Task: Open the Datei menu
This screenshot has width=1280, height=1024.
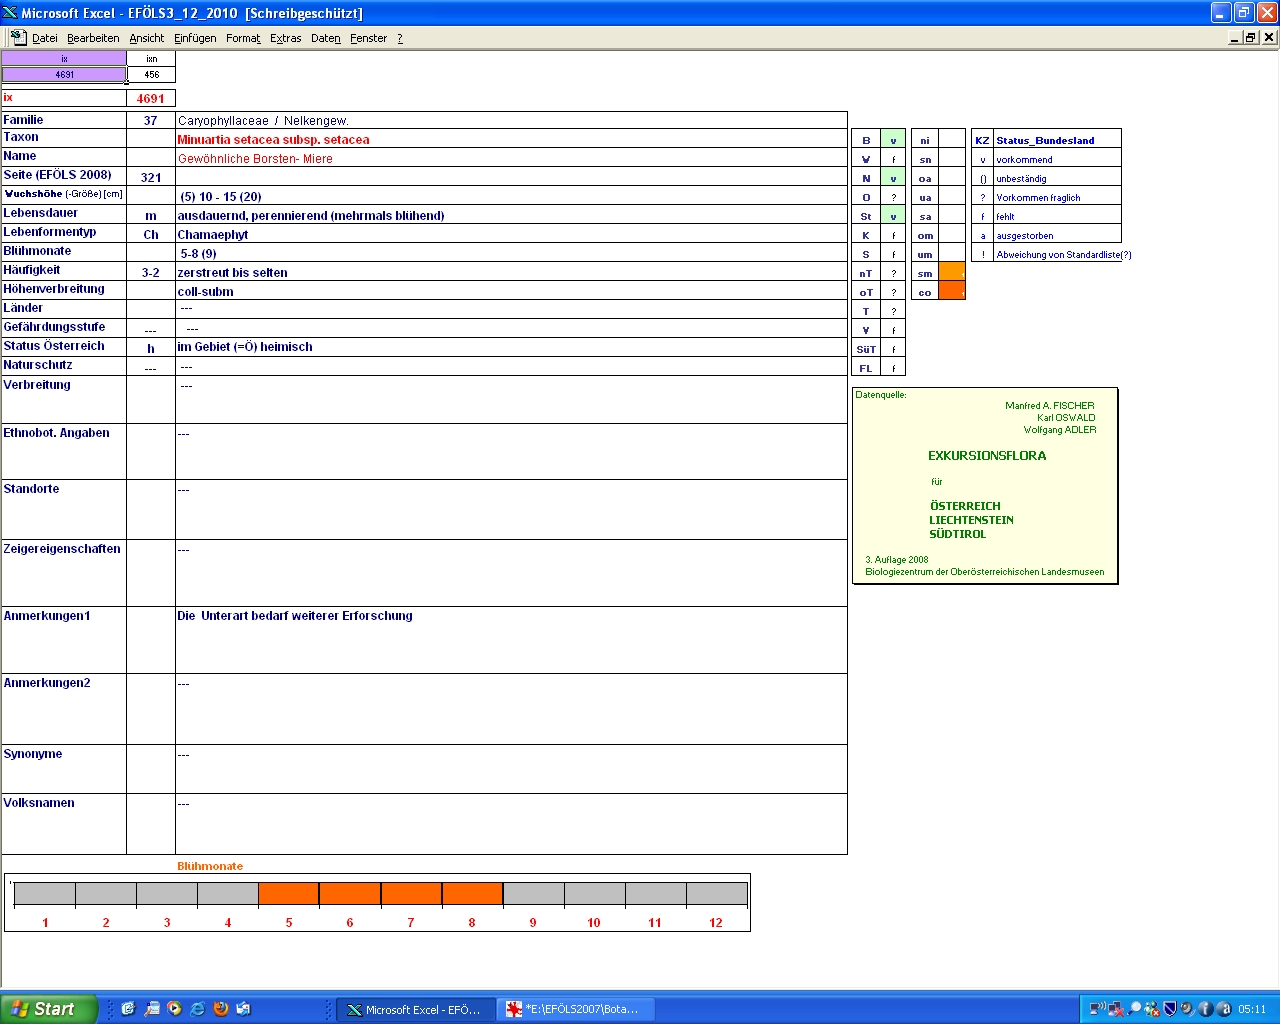Action: pos(45,38)
